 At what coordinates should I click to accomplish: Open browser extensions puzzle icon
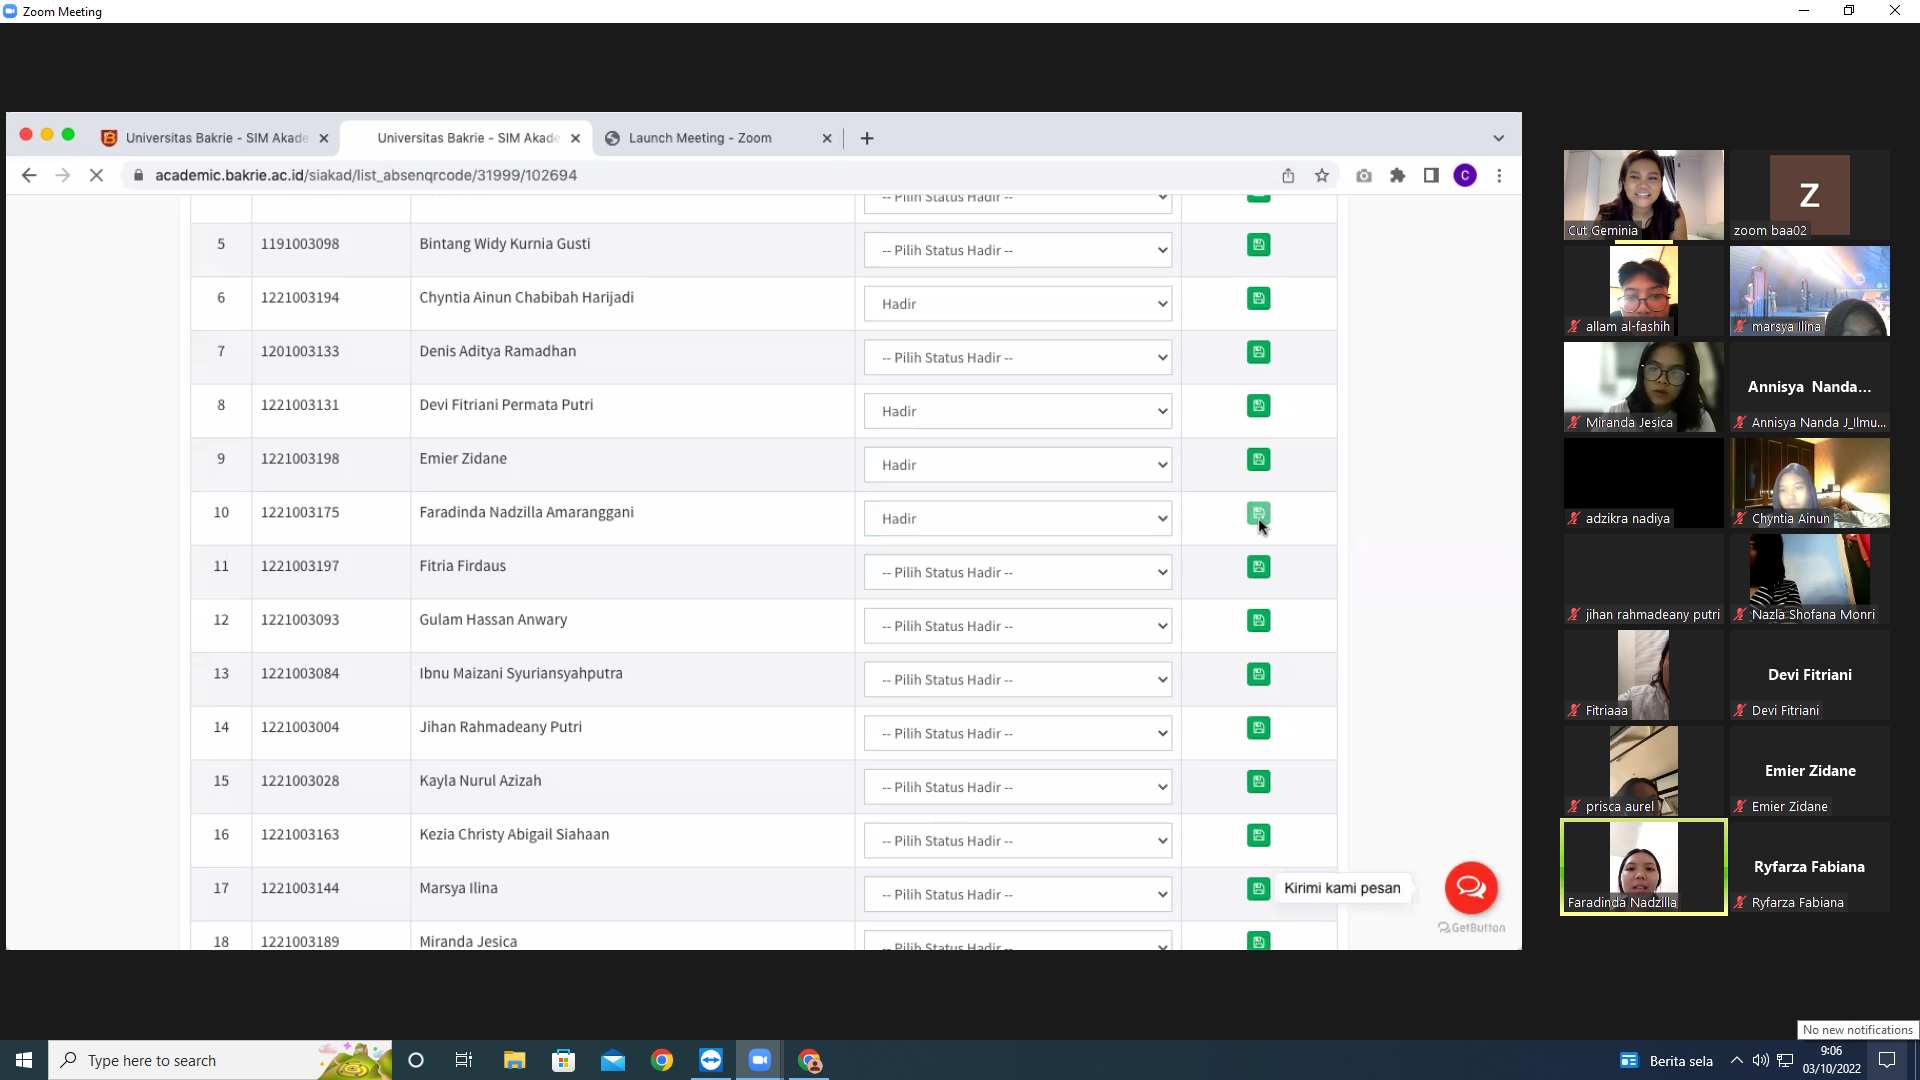(1398, 176)
